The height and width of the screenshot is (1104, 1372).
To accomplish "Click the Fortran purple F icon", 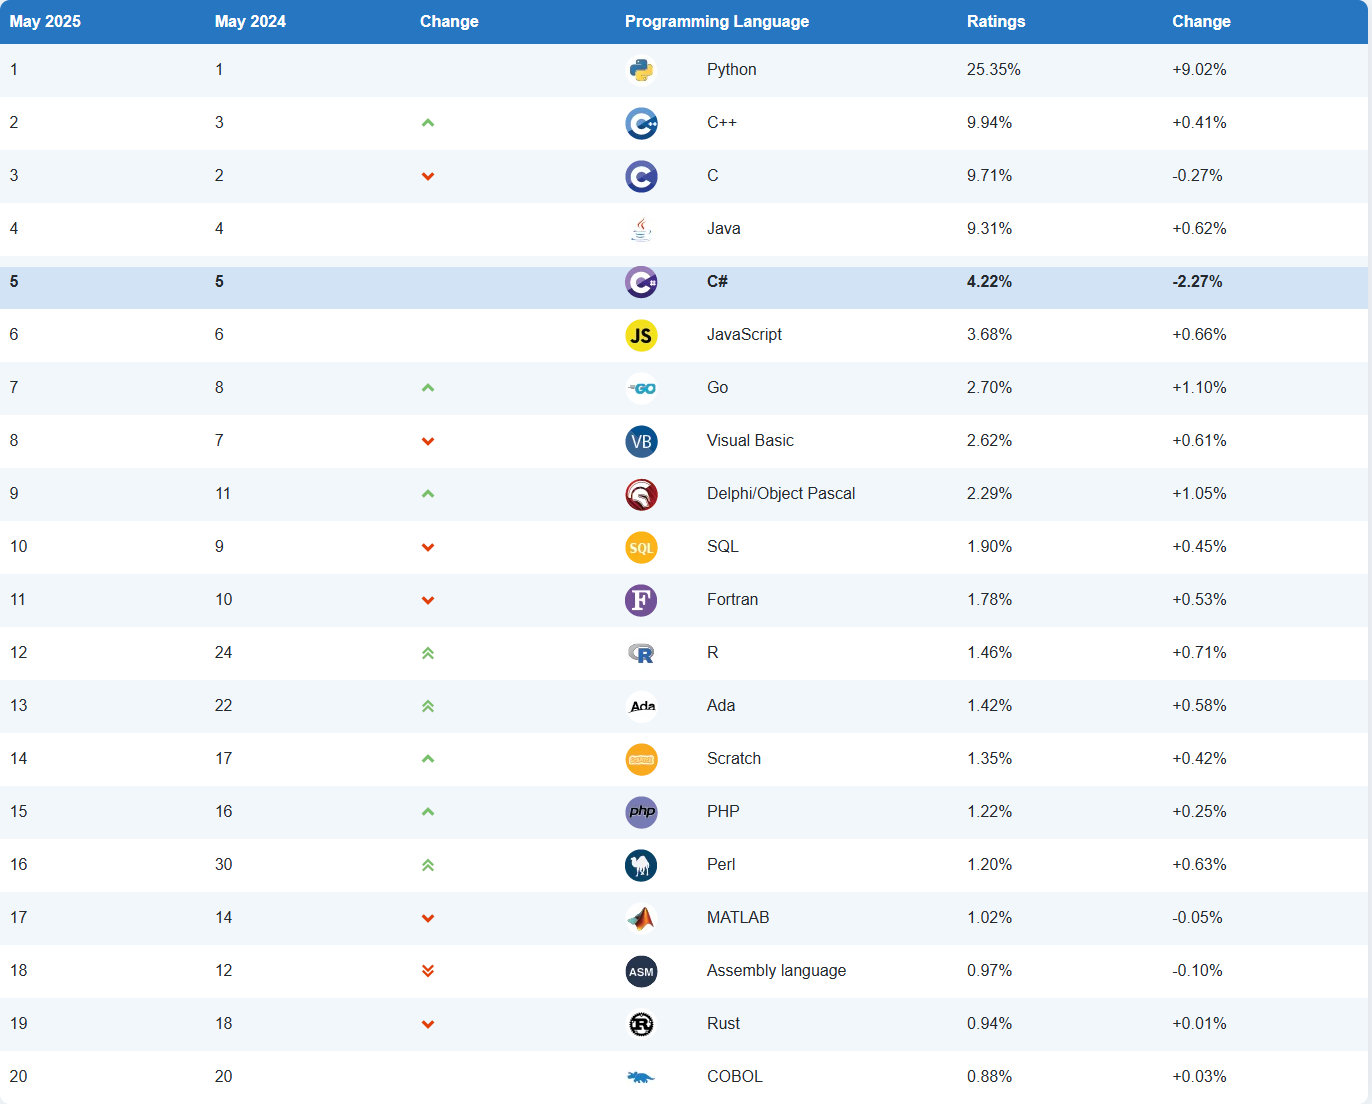I will point(641,600).
